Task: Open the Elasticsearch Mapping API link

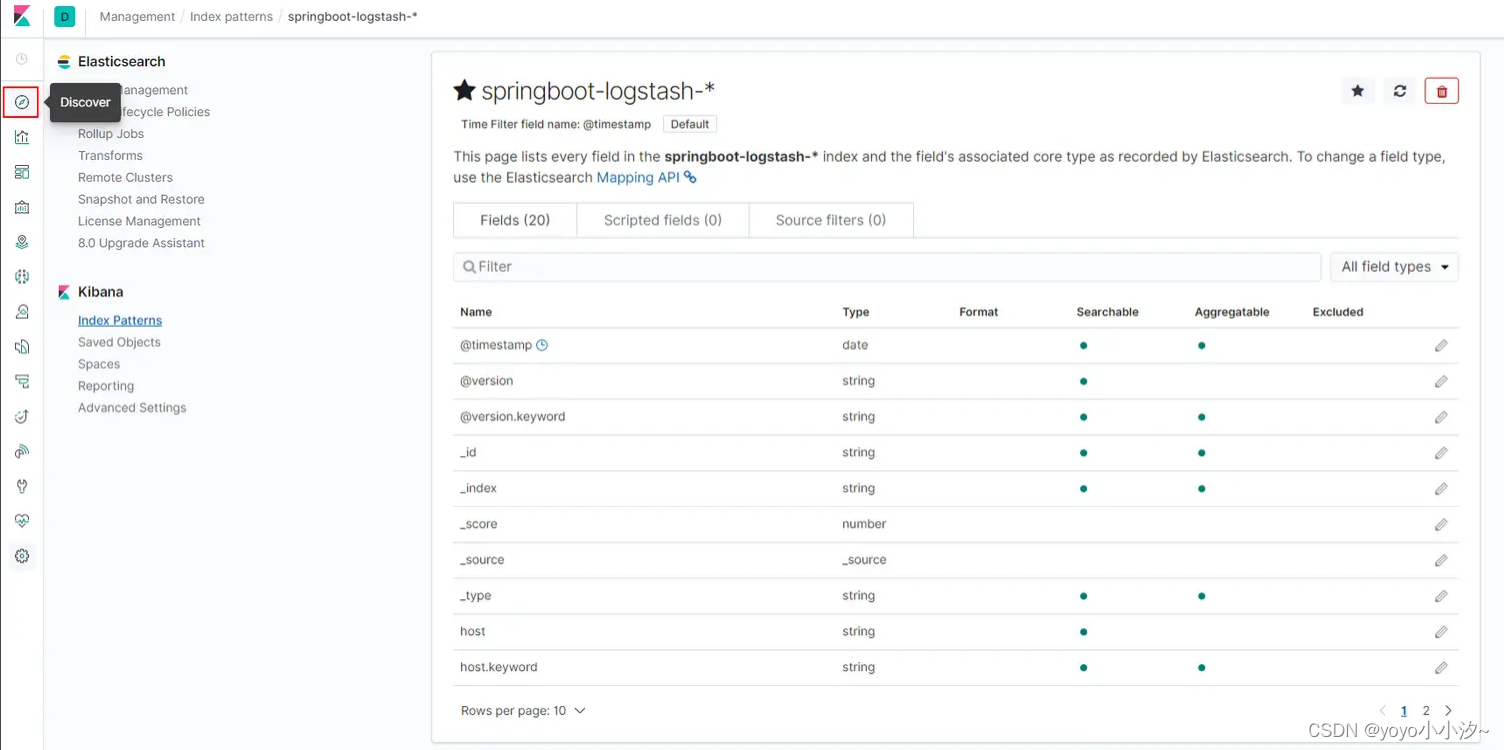Action: pos(646,177)
